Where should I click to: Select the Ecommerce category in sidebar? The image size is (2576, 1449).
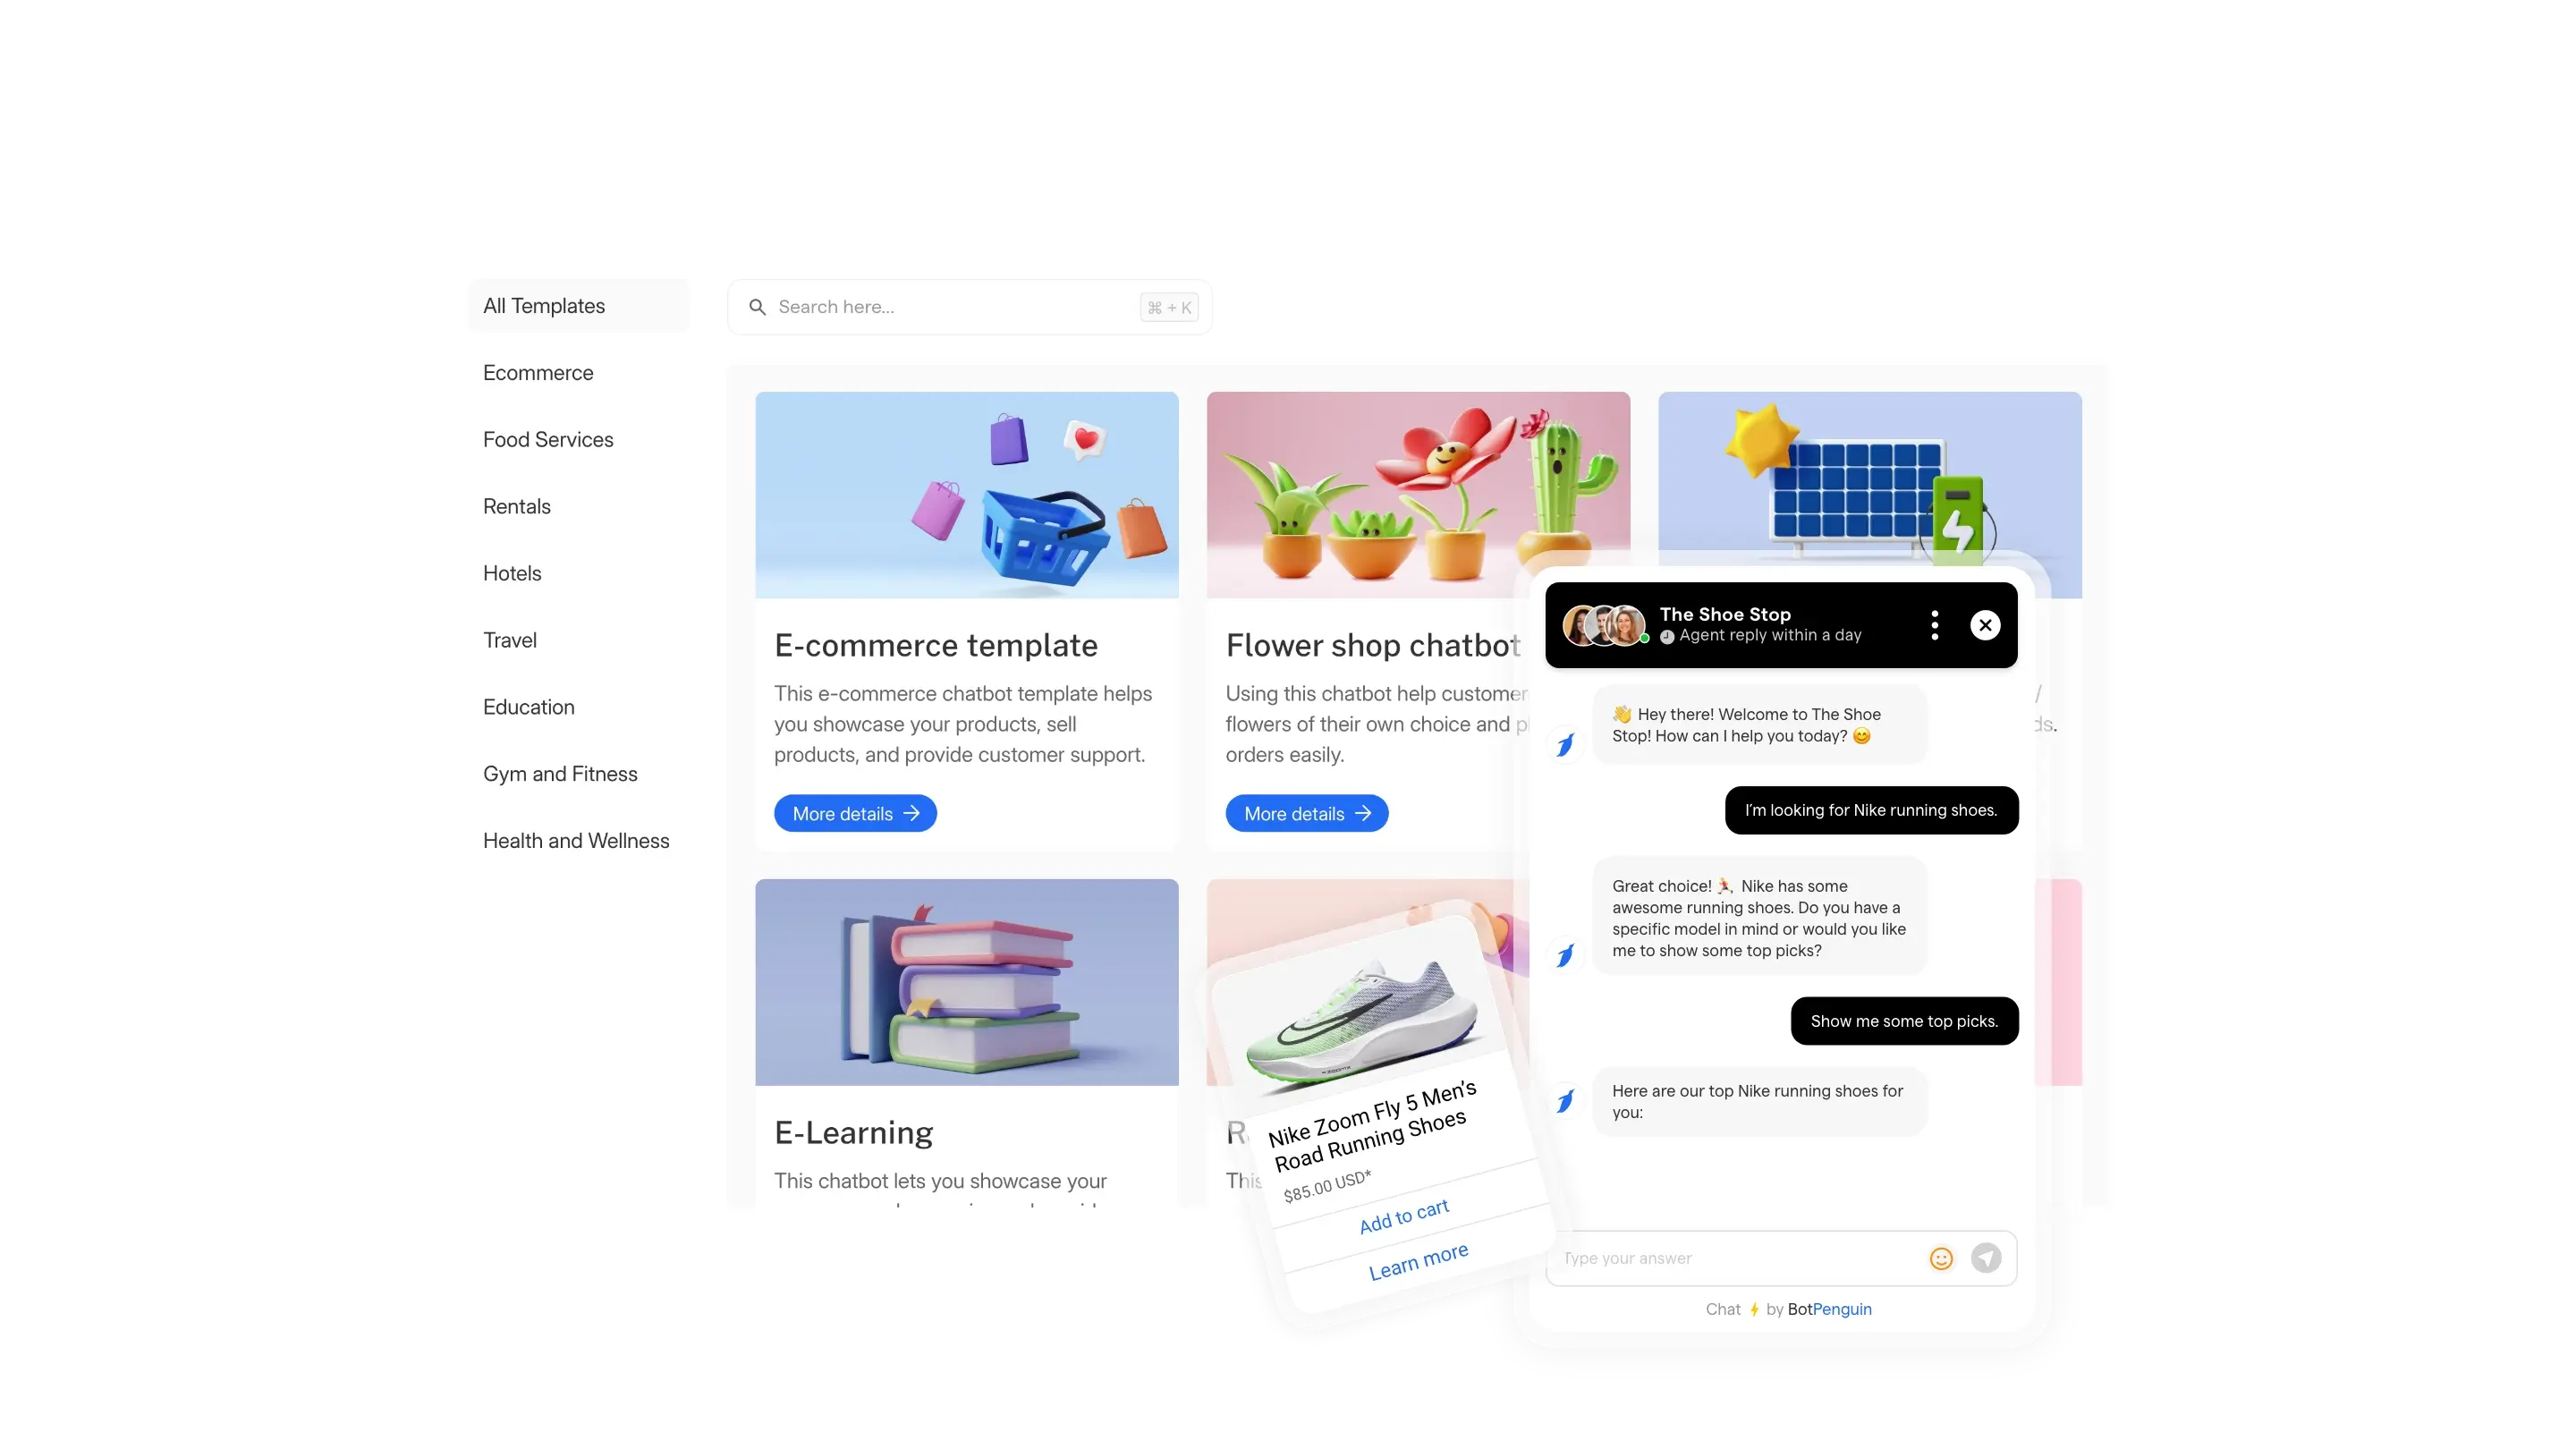tap(538, 371)
